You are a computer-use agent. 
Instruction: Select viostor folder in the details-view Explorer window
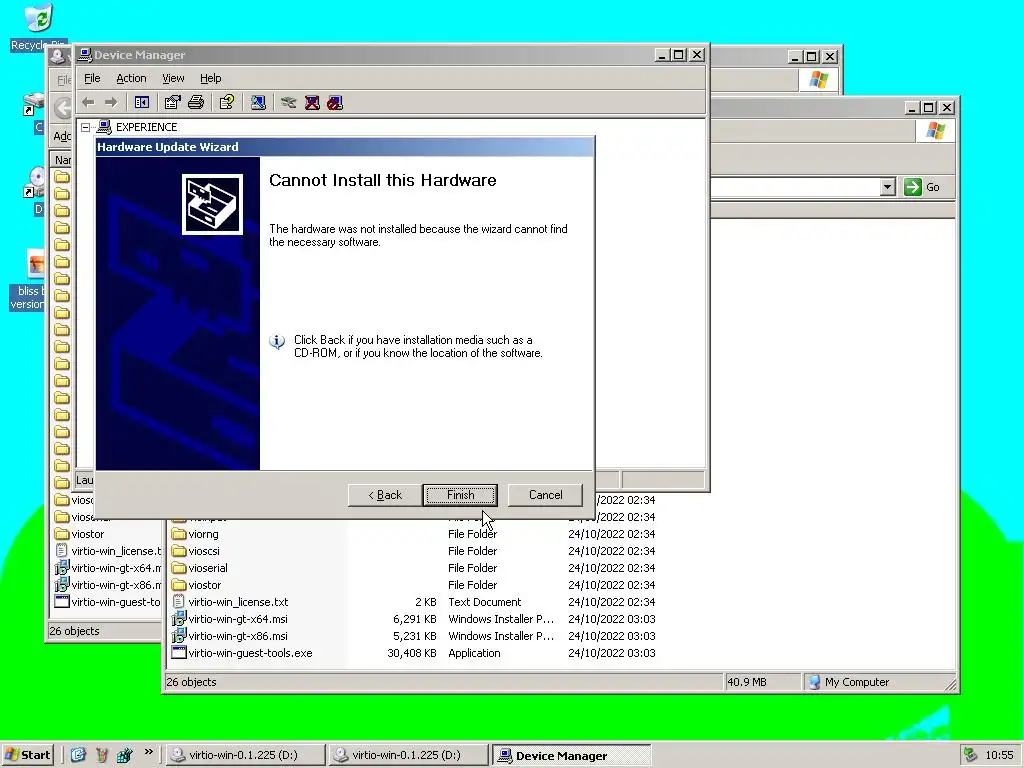[204, 585]
